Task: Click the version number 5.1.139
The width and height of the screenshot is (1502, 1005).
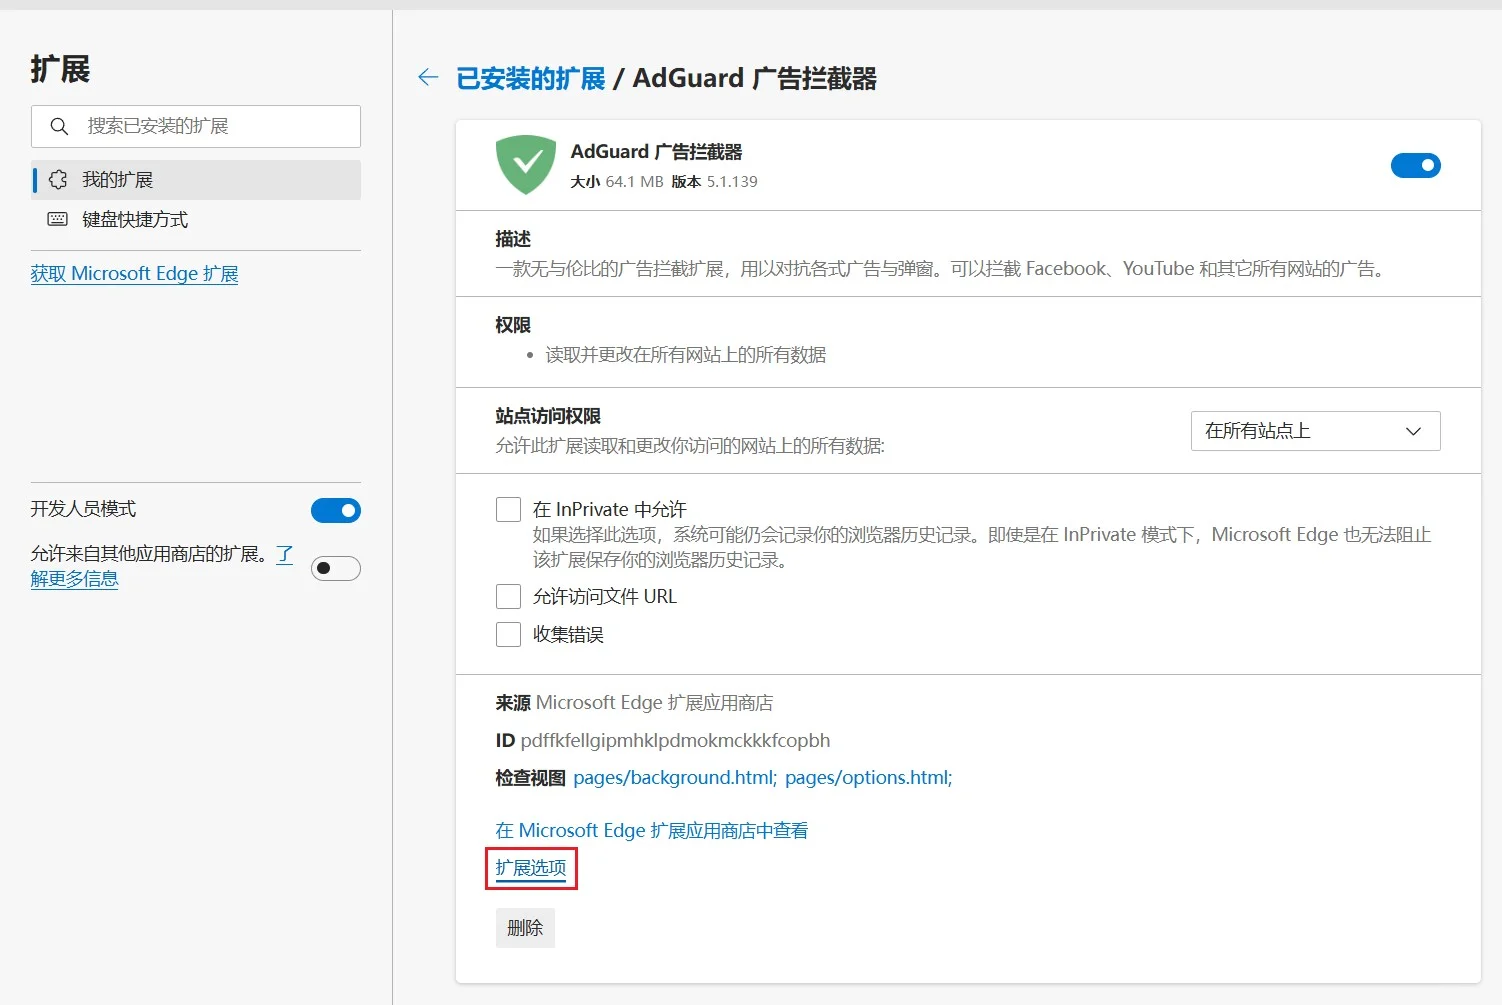Action: 732,182
